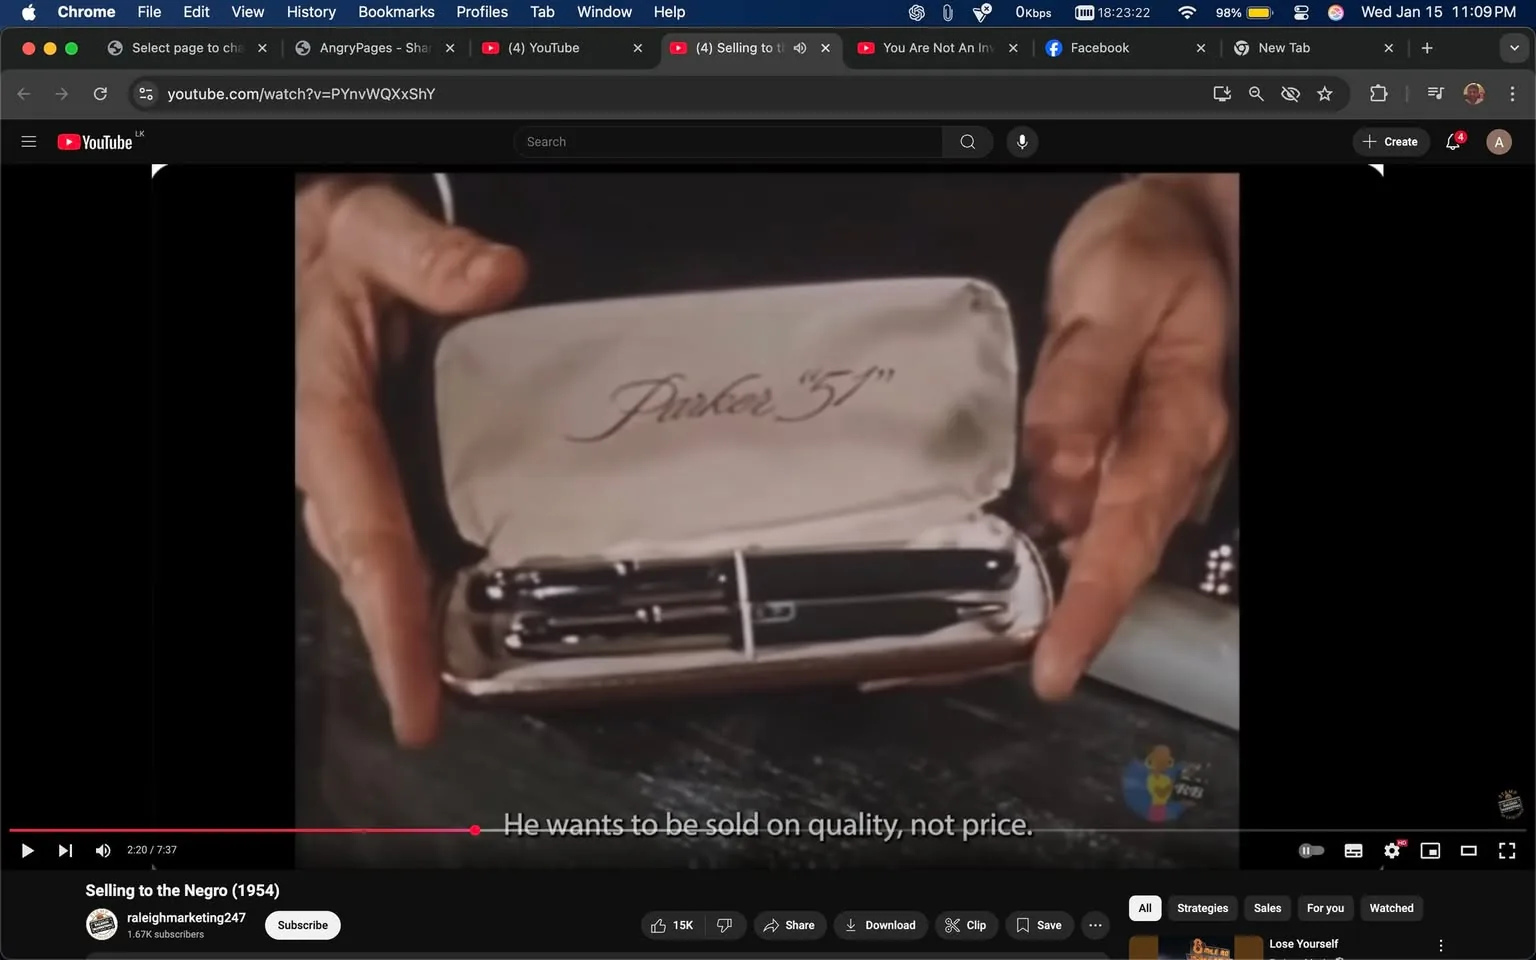The height and width of the screenshot is (960, 1536).
Task: Open the Lose Yourself video options menu
Action: (x=1440, y=944)
